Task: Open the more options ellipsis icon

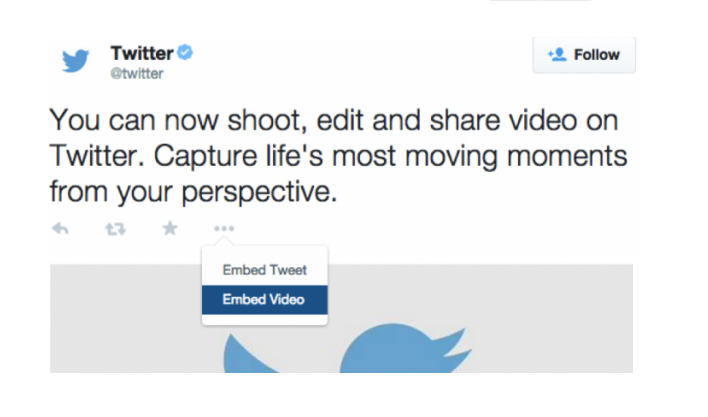Action: (x=224, y=229)
